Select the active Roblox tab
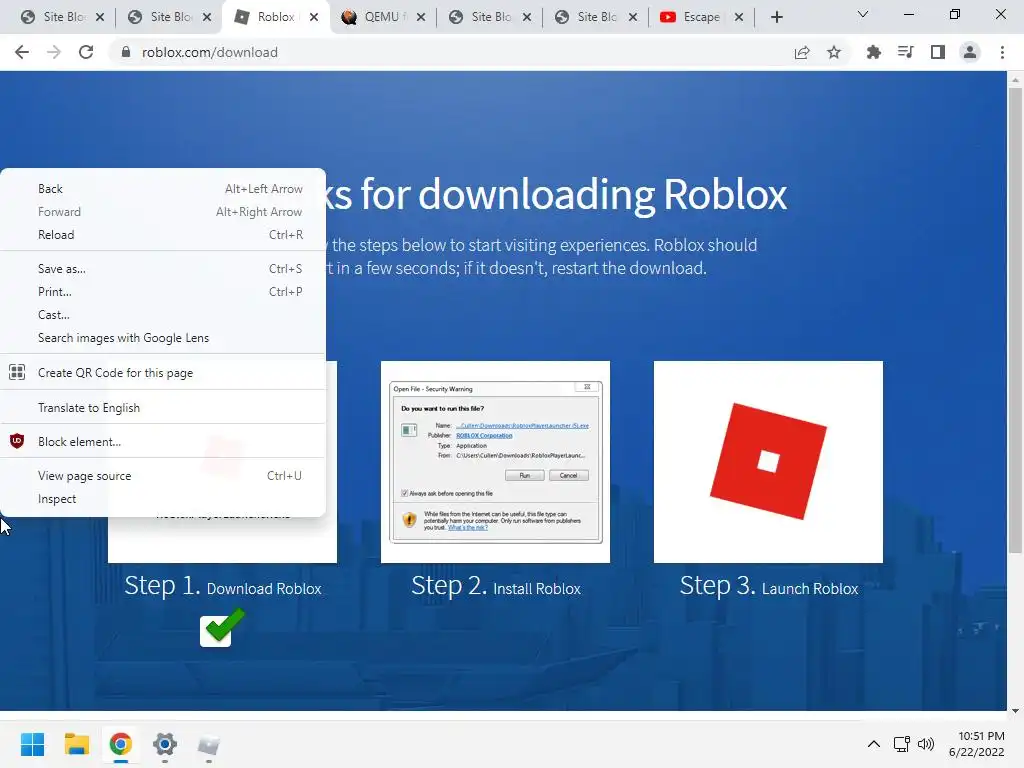This screenshot has height=768, width=1024. point(274,17)
